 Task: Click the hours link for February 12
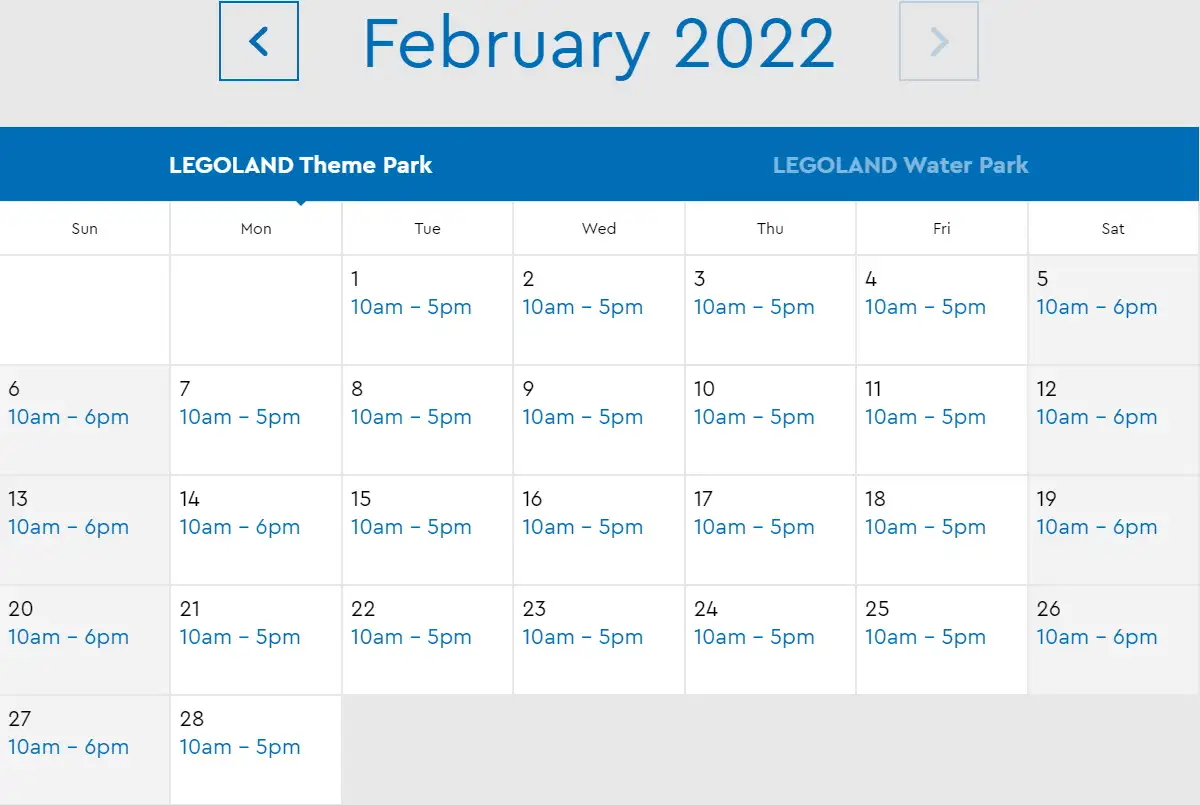pyautogui.click(x=1096, y=418)
